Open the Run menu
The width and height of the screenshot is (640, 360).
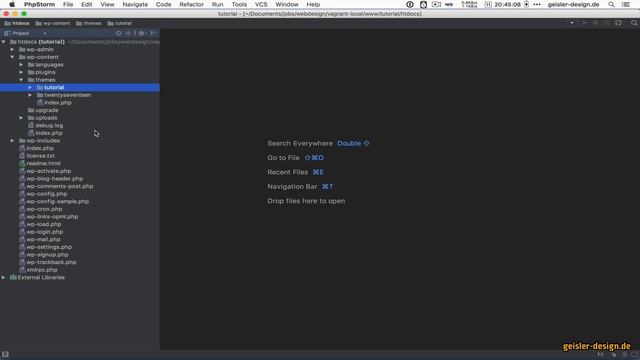(218, 4)
